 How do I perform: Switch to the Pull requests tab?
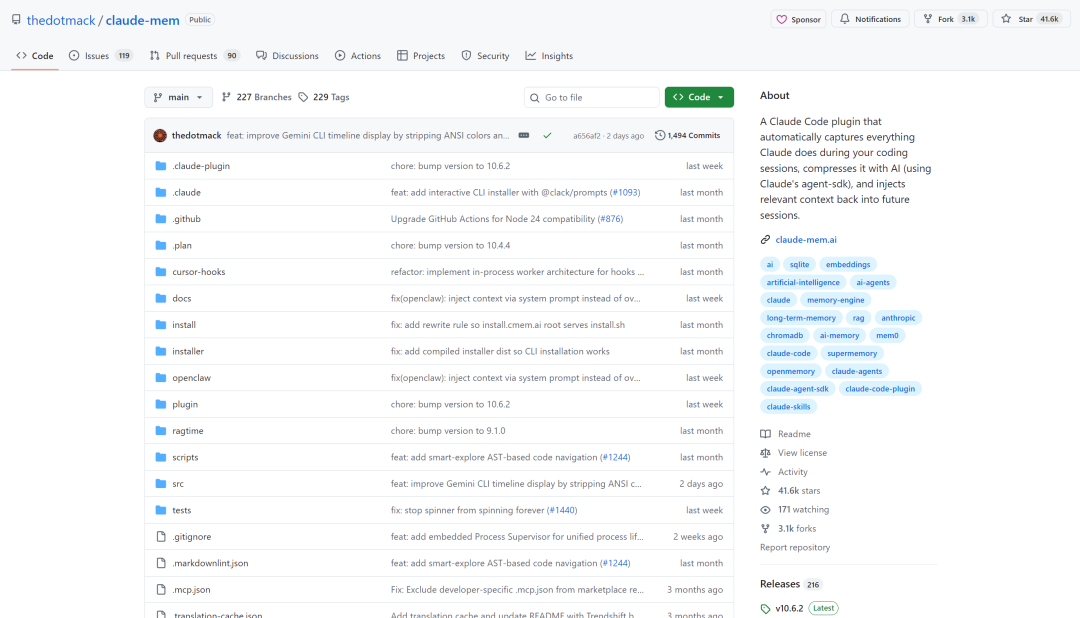[194, 56]
